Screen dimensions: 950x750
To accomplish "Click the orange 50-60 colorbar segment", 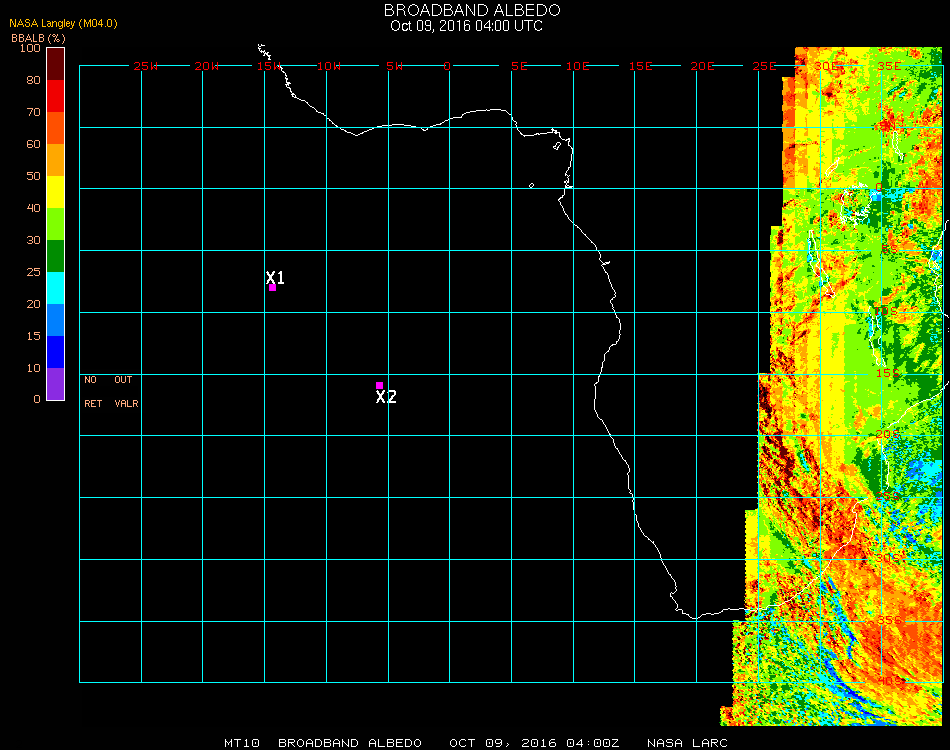I will 55,159.
